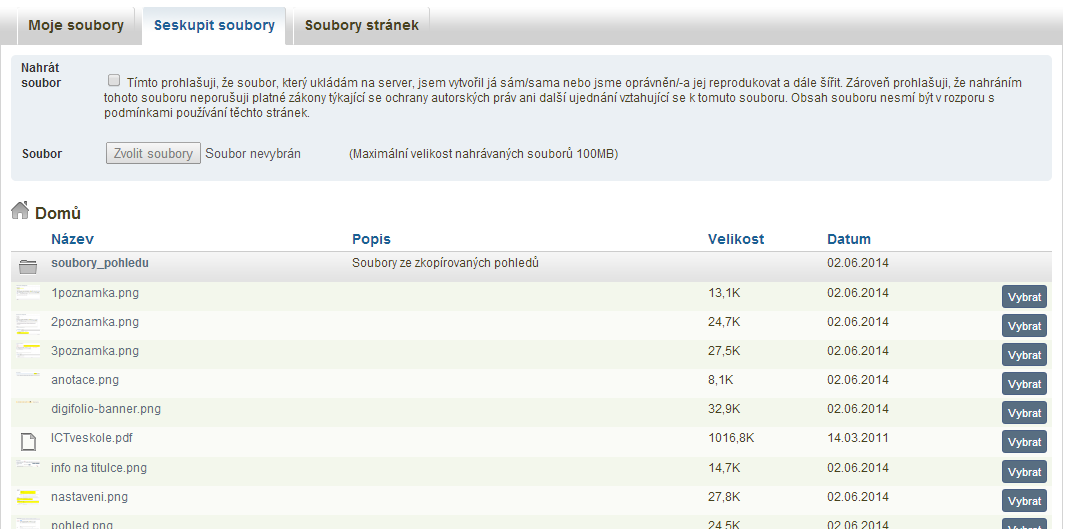Open the soubory_pohledu folder link

coord(100,263)
